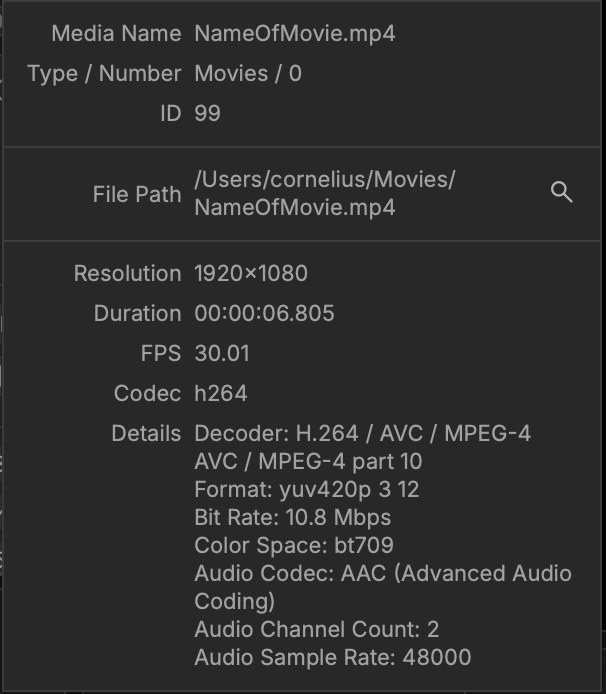This screenshot has height=694, width=606.
Task: Click the Audio Codec AAC line
Action: coord(383,587)
